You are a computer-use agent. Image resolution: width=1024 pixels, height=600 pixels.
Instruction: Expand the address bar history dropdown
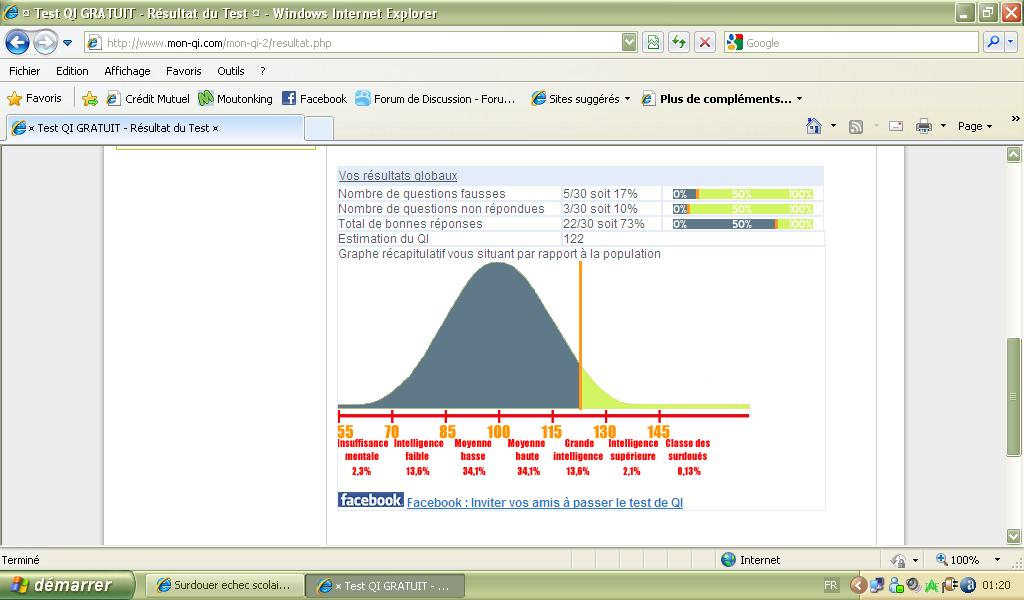(x=629, y=42)
